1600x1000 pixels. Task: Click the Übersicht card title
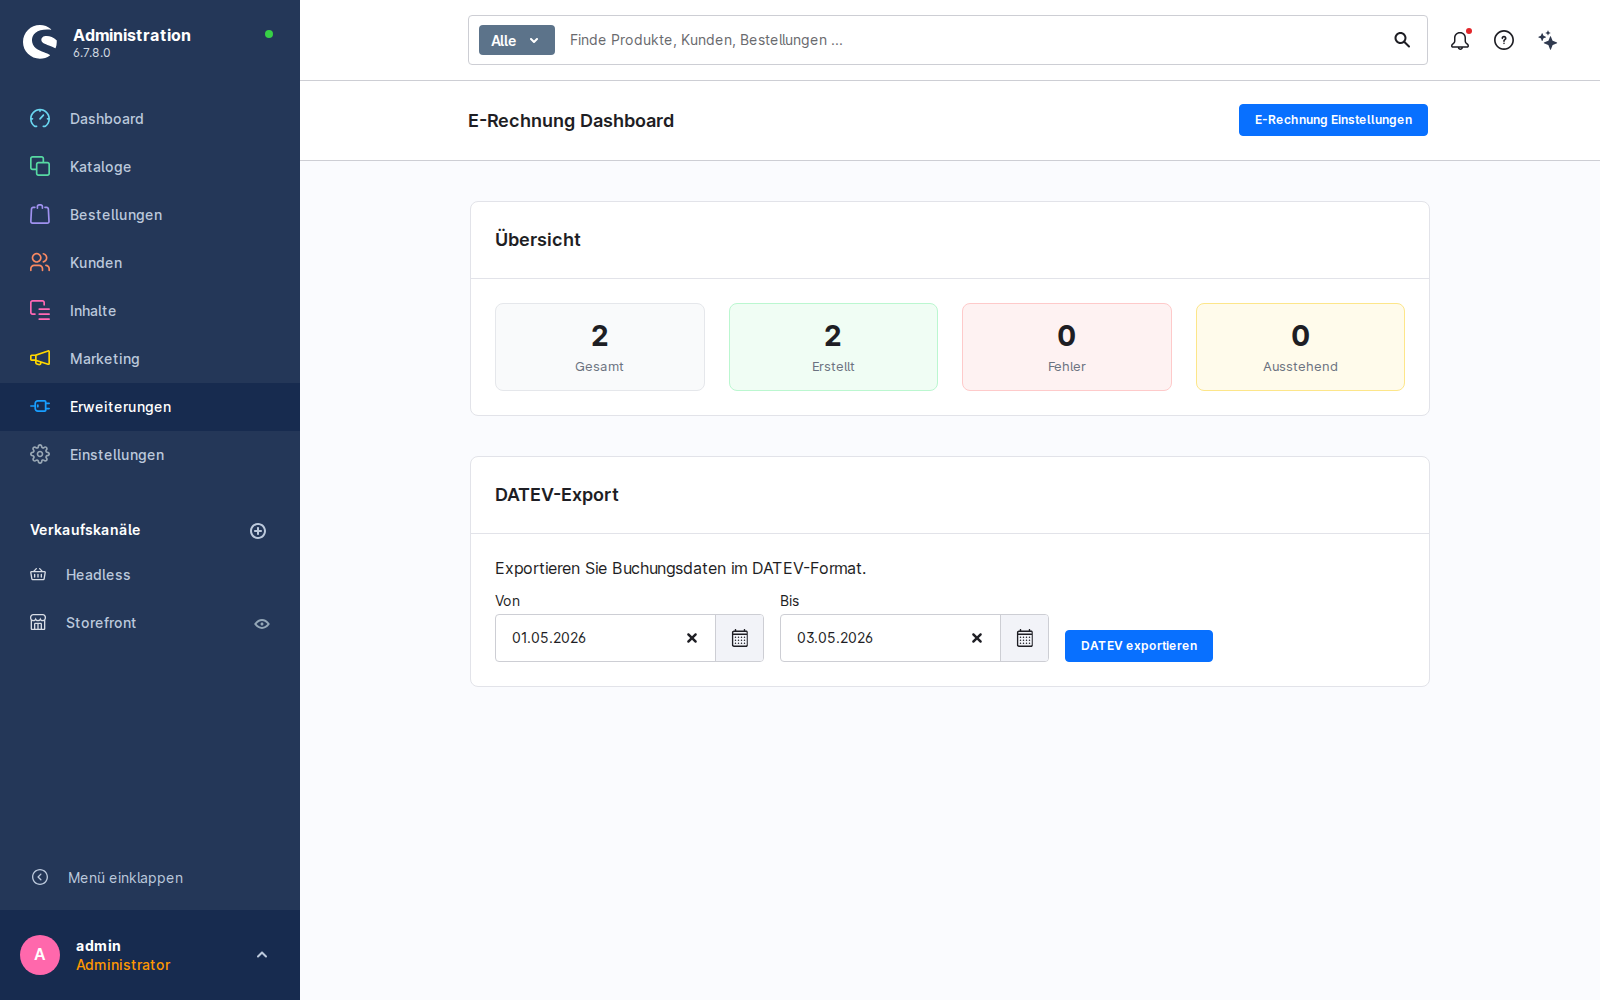coord(538,240)
